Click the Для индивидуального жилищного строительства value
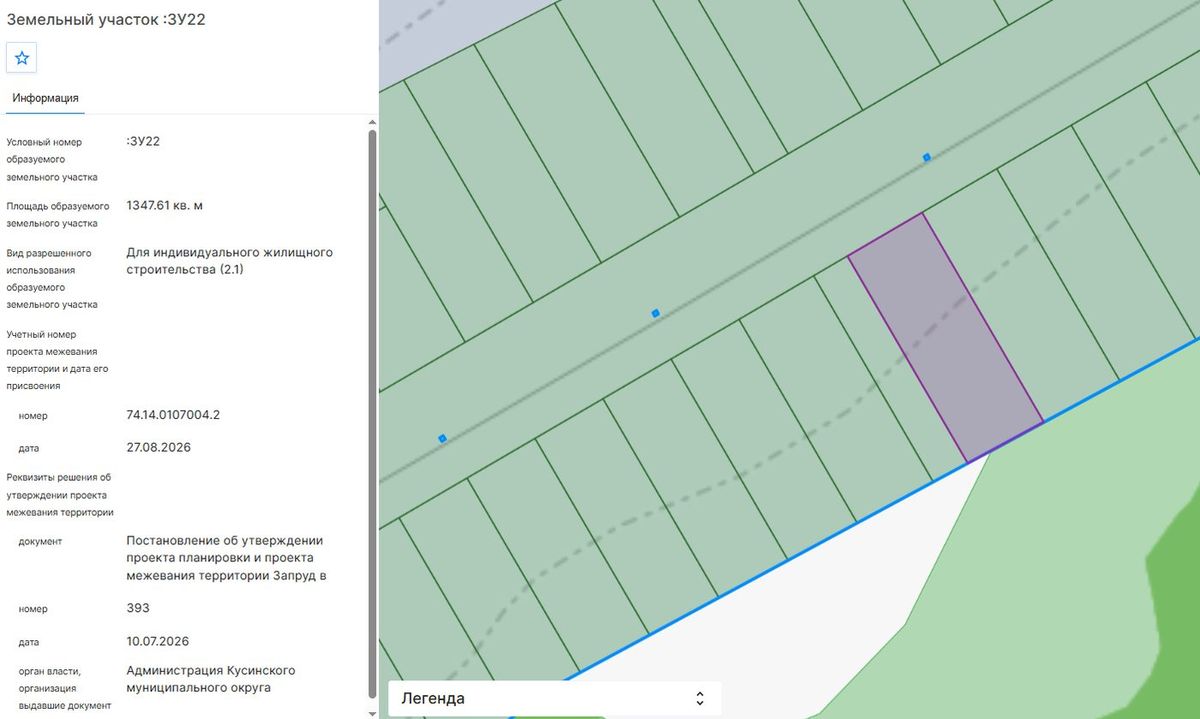The width and height of the screenshot is (1200, 719). pos(230,261)
